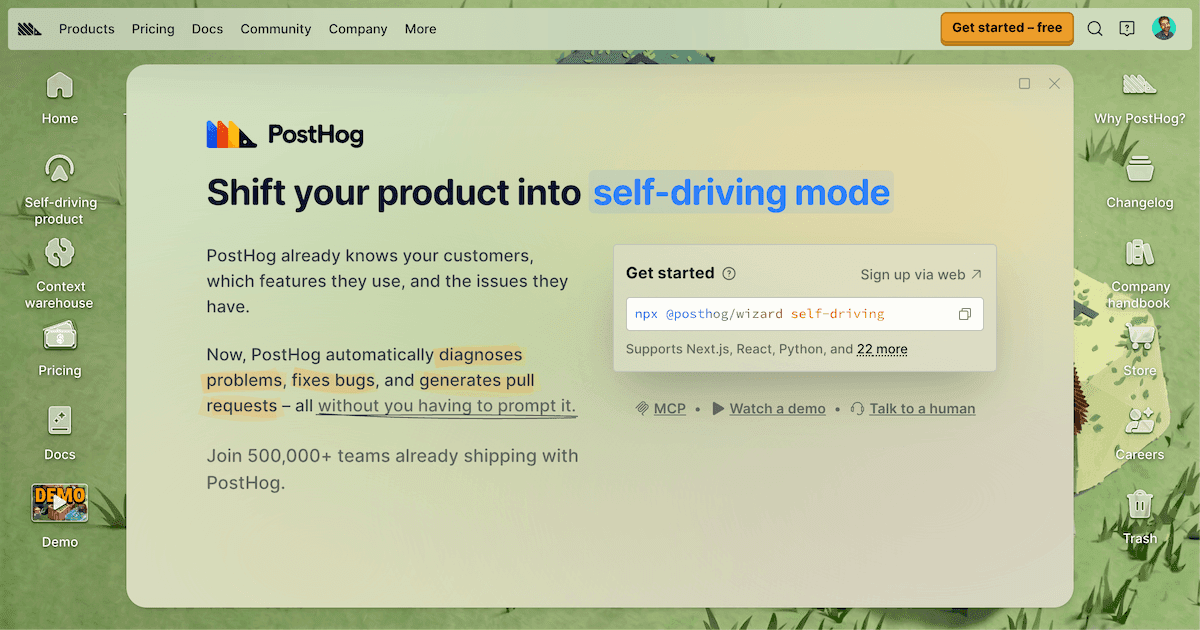Open the Why PostHog? desktop icon
Image resolution: width=1200 pixels, height=630 pixels.
1139,98
